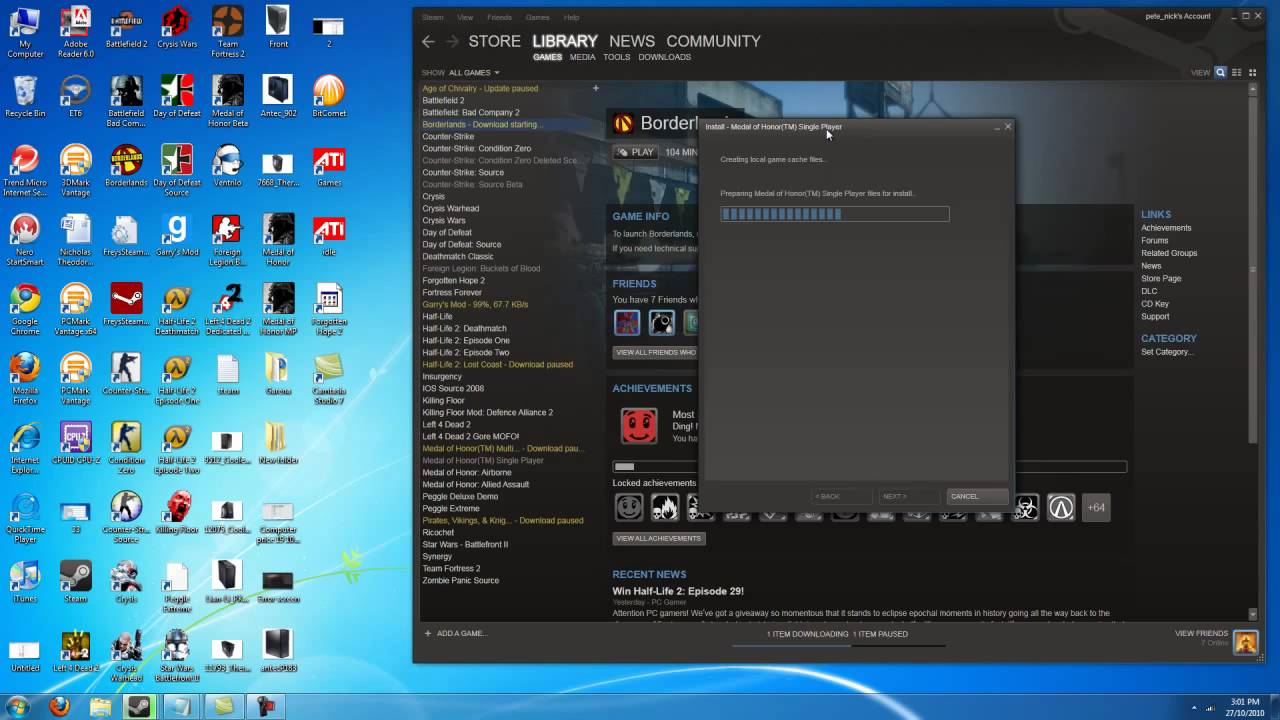Switch to the NEWS tab
This screenshot has width=1280, height=720.
point(632,41)
